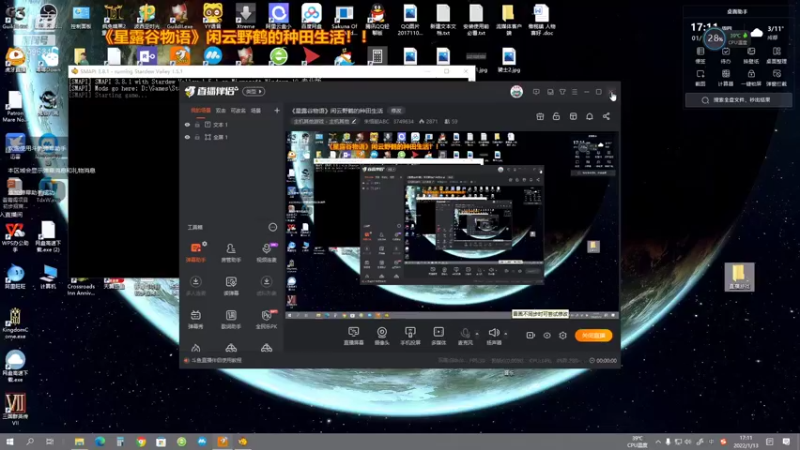Open the inbox icon in the title bar

pyautogui.click(x=550, y=92)
